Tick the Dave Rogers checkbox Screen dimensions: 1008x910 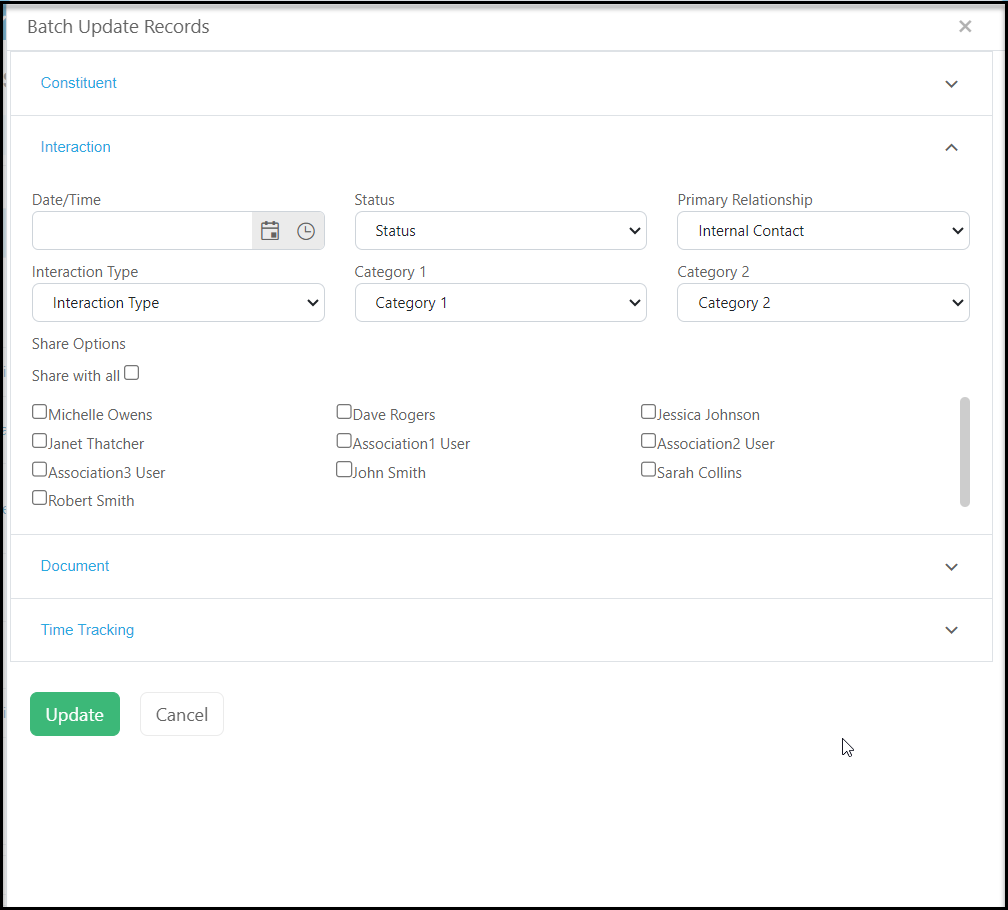tap(344, 411)
